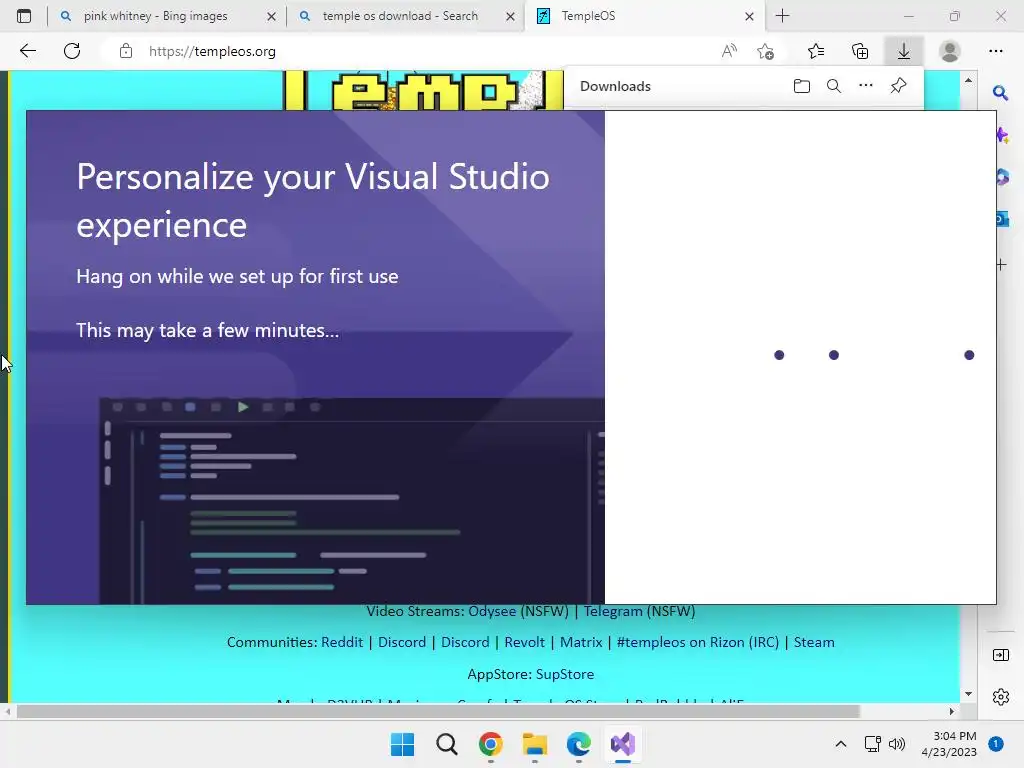The width and height of the screenshot is (1024, 768).
Task: Close the pink whitney tab
Action: [271, 16]
